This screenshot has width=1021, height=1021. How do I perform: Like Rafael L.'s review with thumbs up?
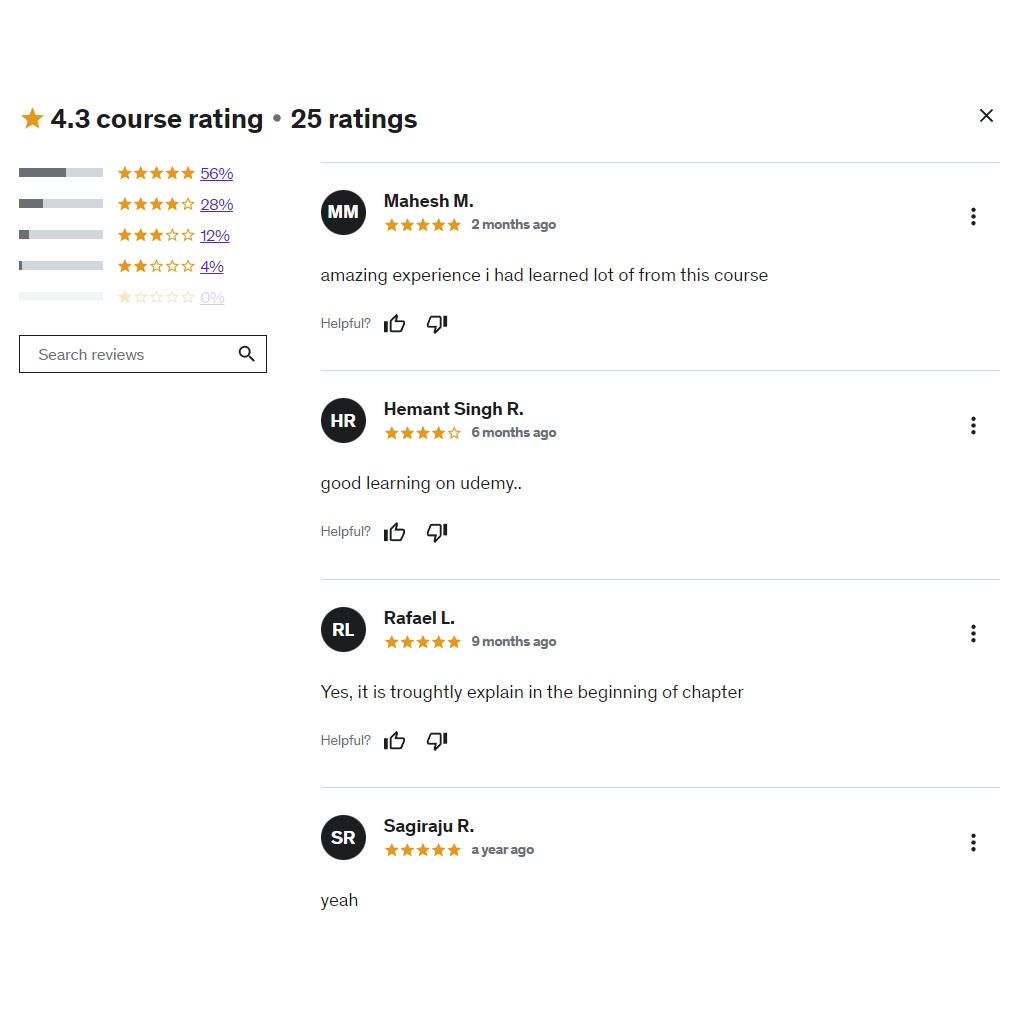pyautogui.click(x=395, y=740)
